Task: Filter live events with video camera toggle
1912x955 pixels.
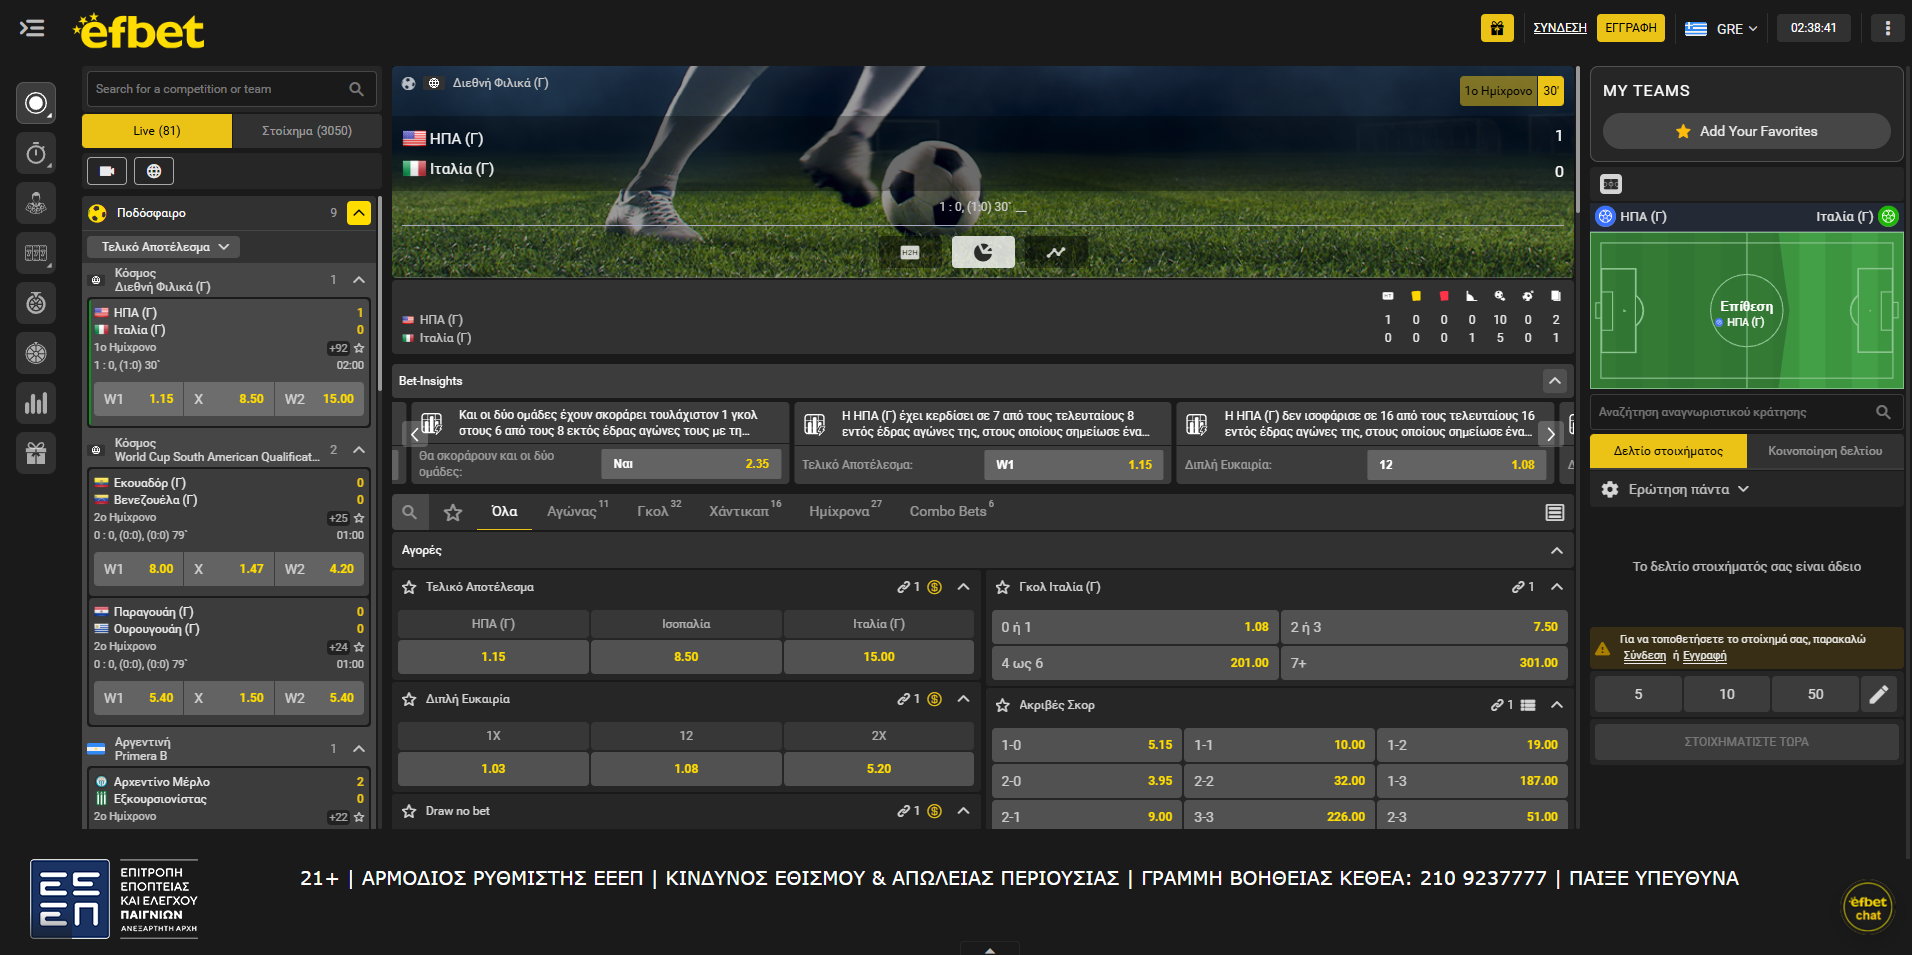Action: pos(107,171)
